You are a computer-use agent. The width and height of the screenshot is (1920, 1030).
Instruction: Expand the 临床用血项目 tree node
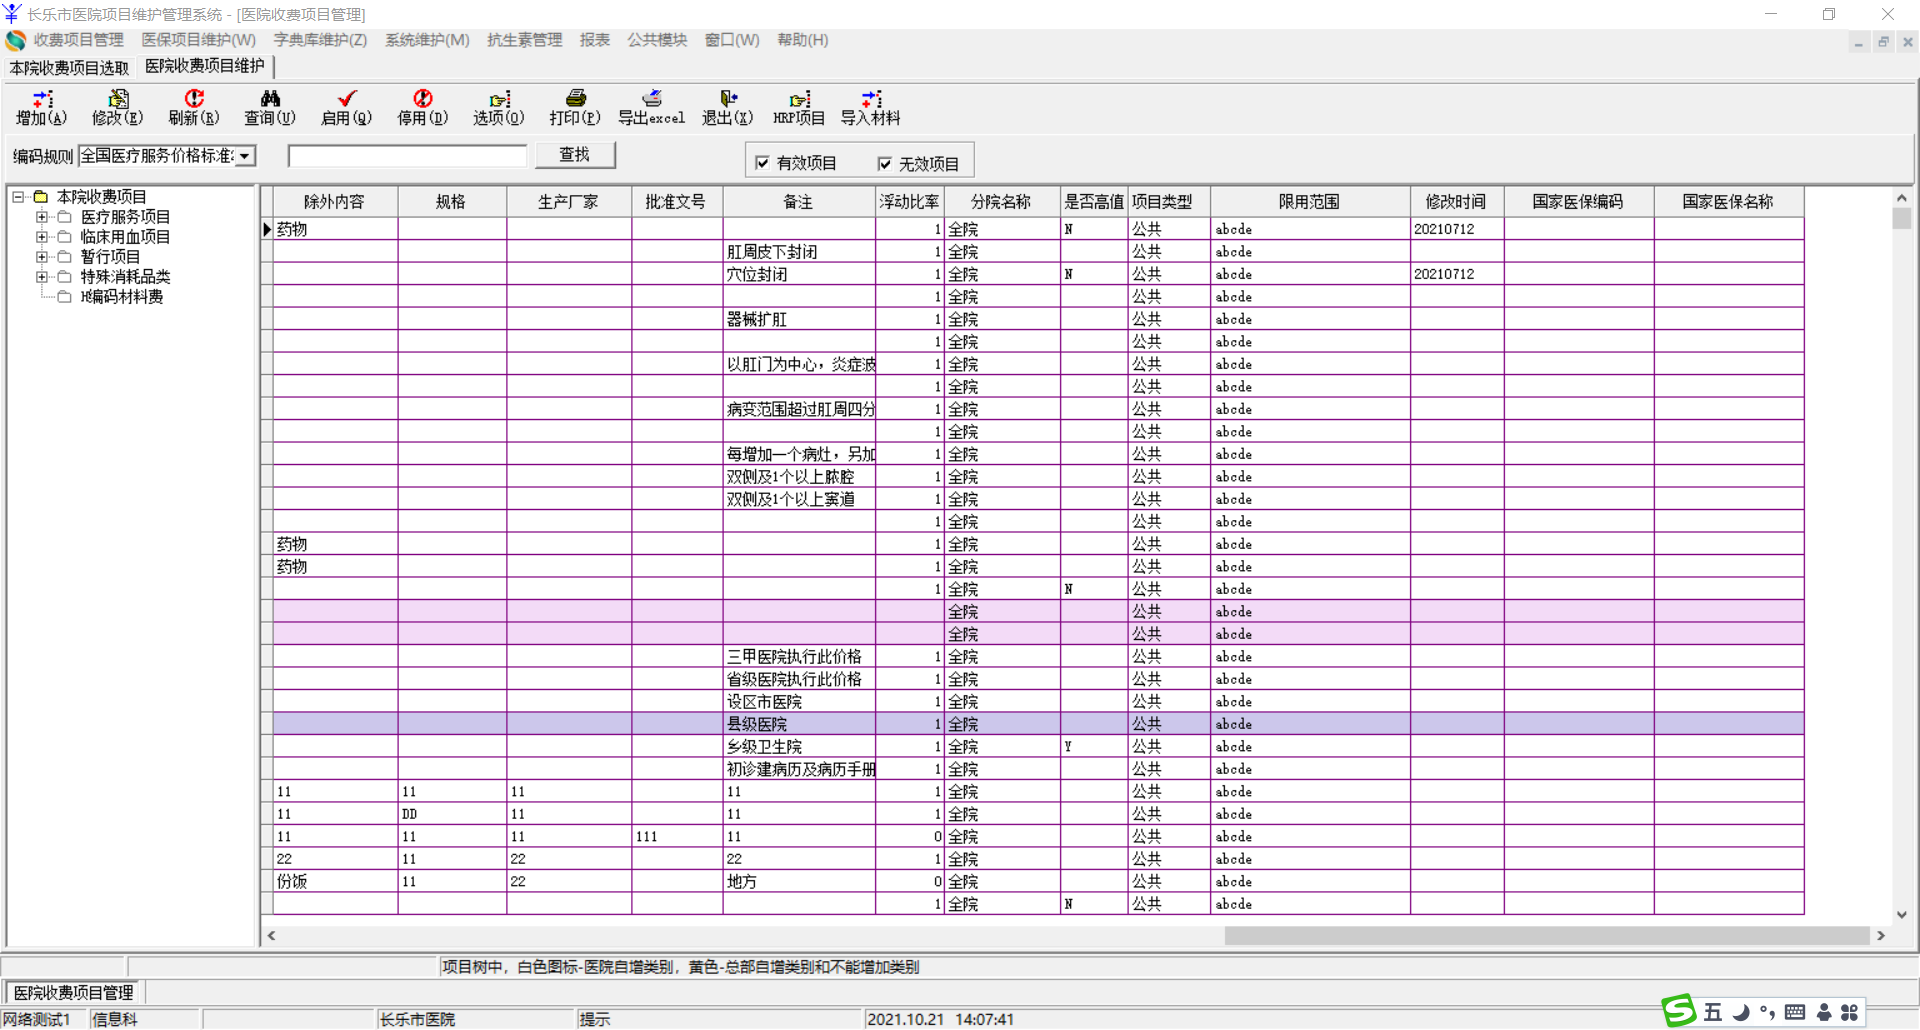pyautogui.click(x=41, y=237)
